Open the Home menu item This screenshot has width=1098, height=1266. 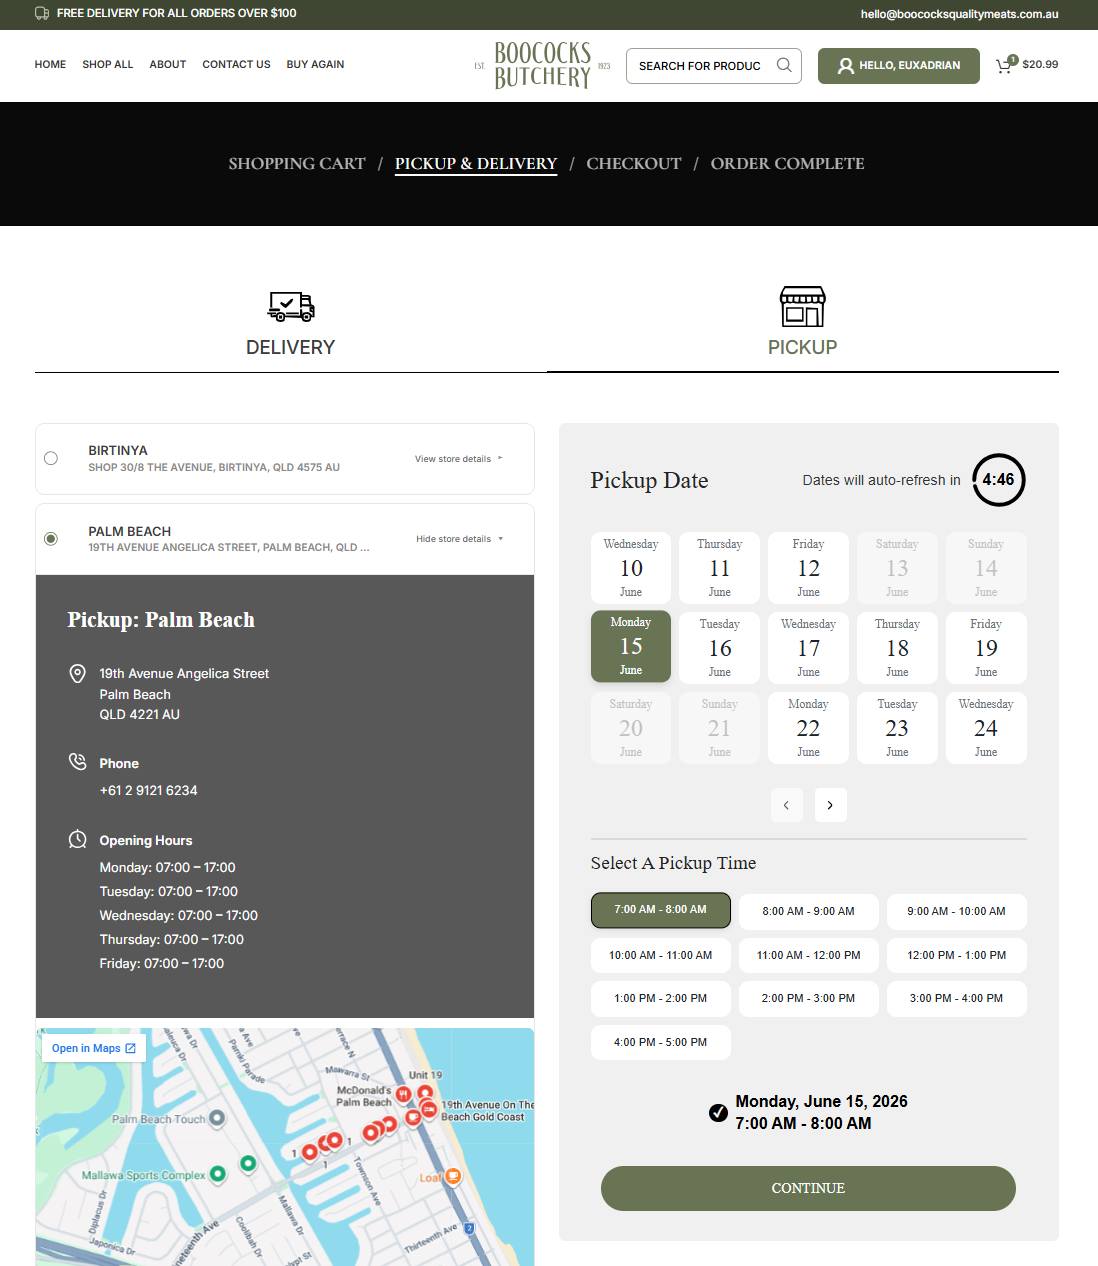[x=50, y=64]
